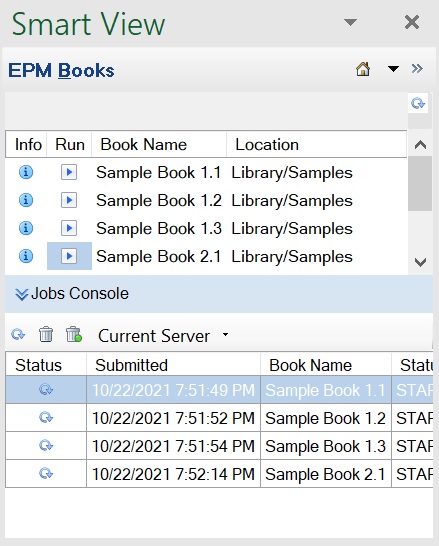Delete all completed jobs trash icon
439x546 pixels.
tap(73, 335)
